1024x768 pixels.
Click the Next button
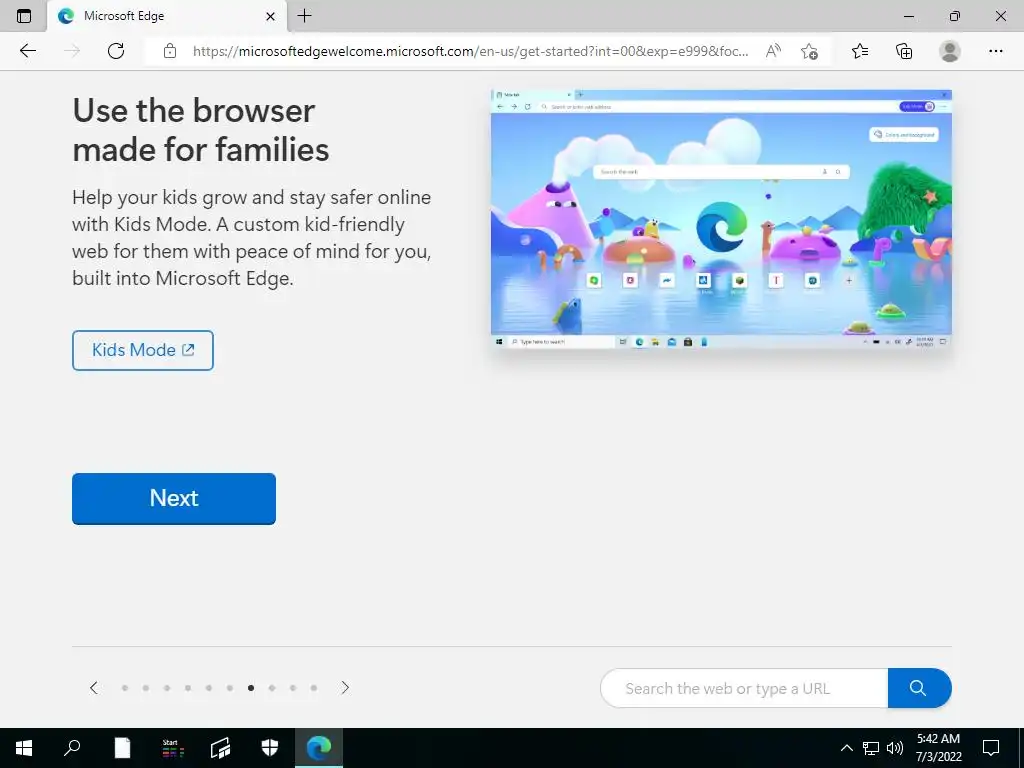click(x=174, y=498)
